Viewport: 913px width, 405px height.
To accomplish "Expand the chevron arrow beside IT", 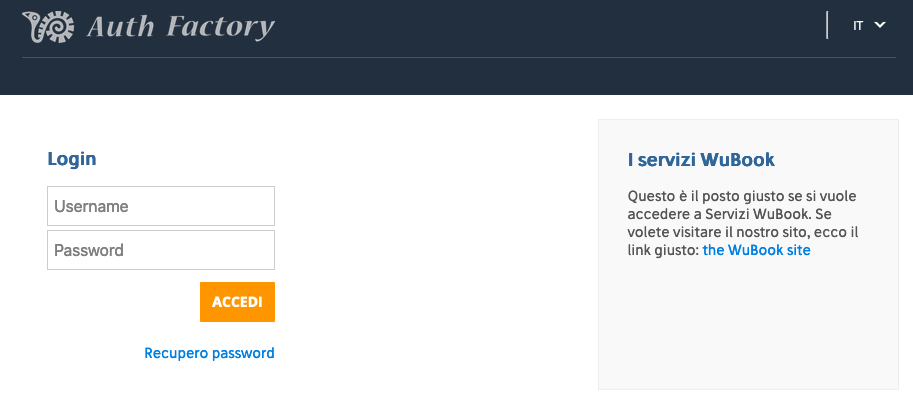I will point(880,25).
